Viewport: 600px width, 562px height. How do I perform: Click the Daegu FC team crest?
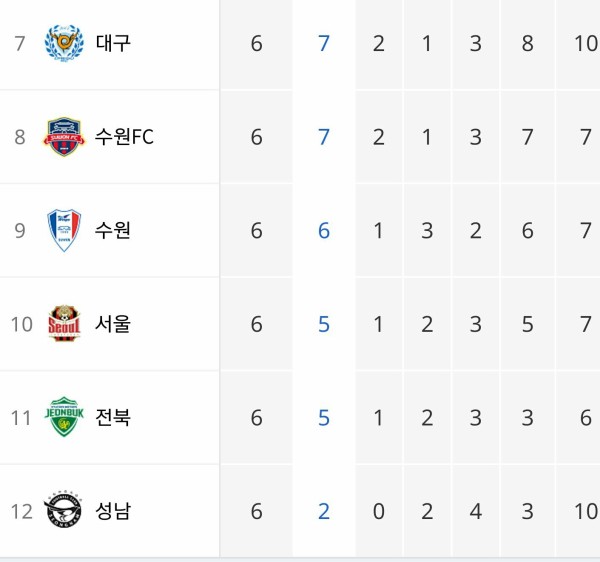coord(64,42)
